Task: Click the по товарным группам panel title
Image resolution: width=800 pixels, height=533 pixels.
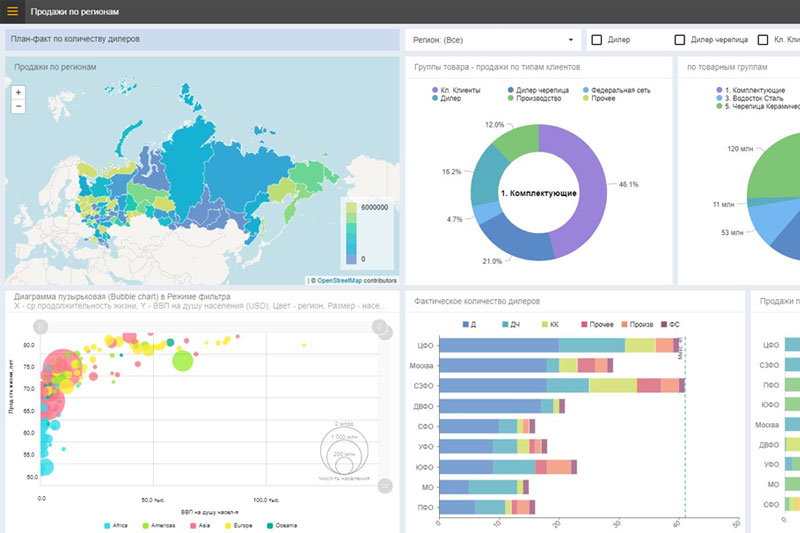Action: [727, 67]
